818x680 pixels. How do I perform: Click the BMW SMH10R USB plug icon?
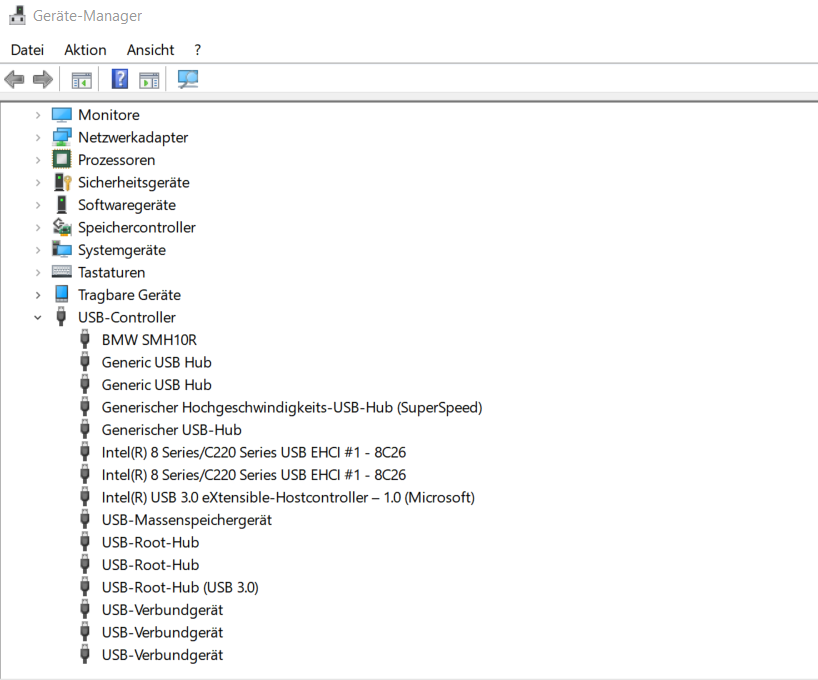85,340
